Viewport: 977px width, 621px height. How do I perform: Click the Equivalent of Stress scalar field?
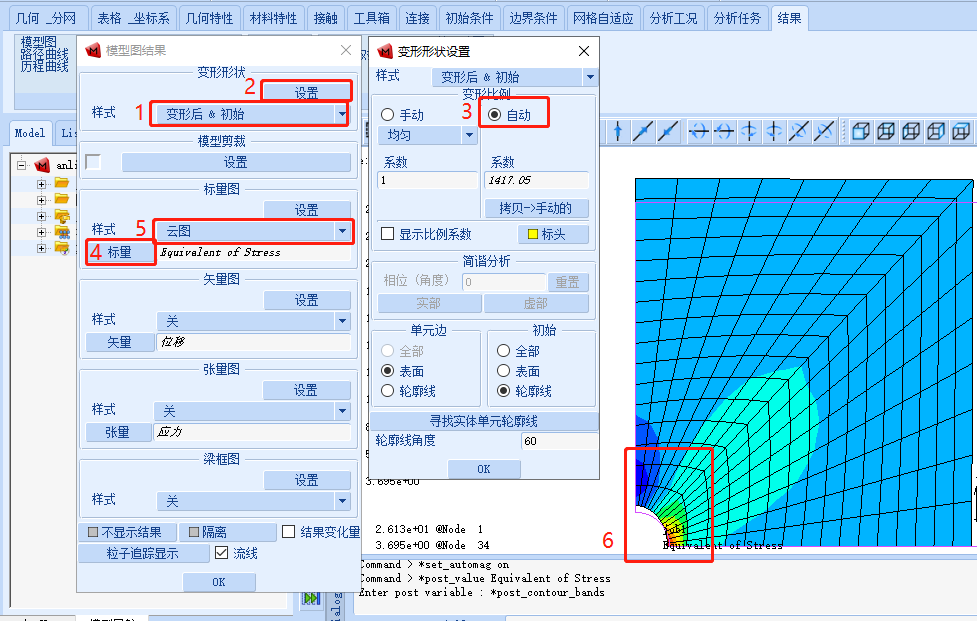click(x=254, y=252)
